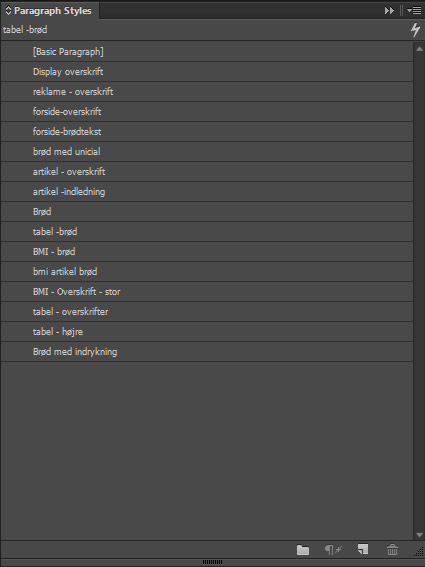Clear overrides with the paragraph mark icon
This screenshot has width=425, height=567.
[333, 550]
